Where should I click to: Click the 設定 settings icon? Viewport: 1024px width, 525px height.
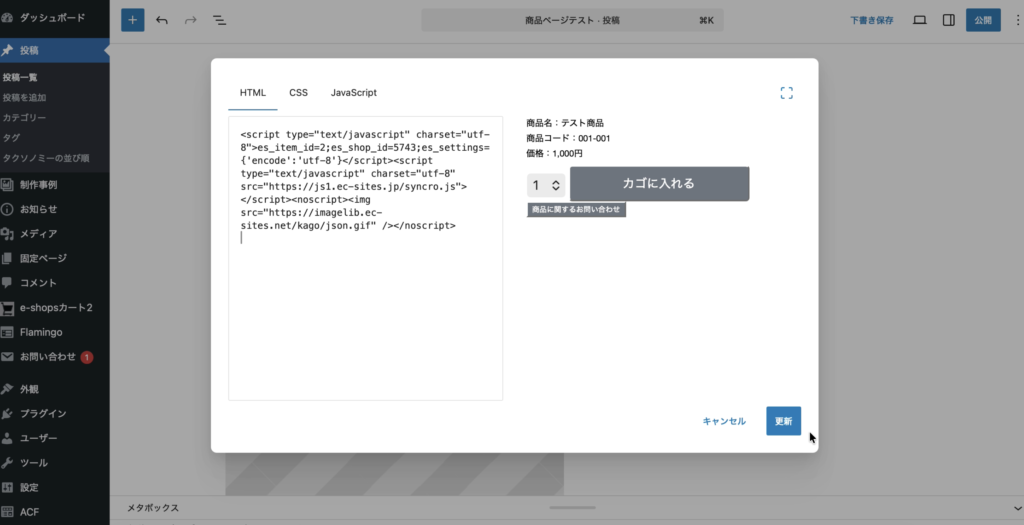click(7, 487)
